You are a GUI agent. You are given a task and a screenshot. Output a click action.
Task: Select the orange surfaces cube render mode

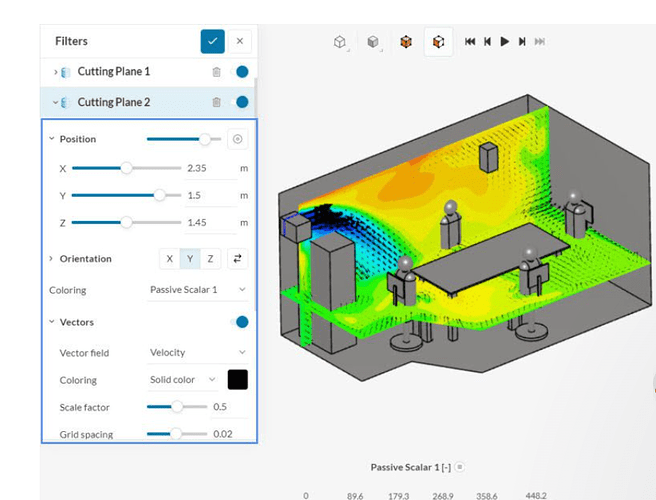[x=406, y=42]
